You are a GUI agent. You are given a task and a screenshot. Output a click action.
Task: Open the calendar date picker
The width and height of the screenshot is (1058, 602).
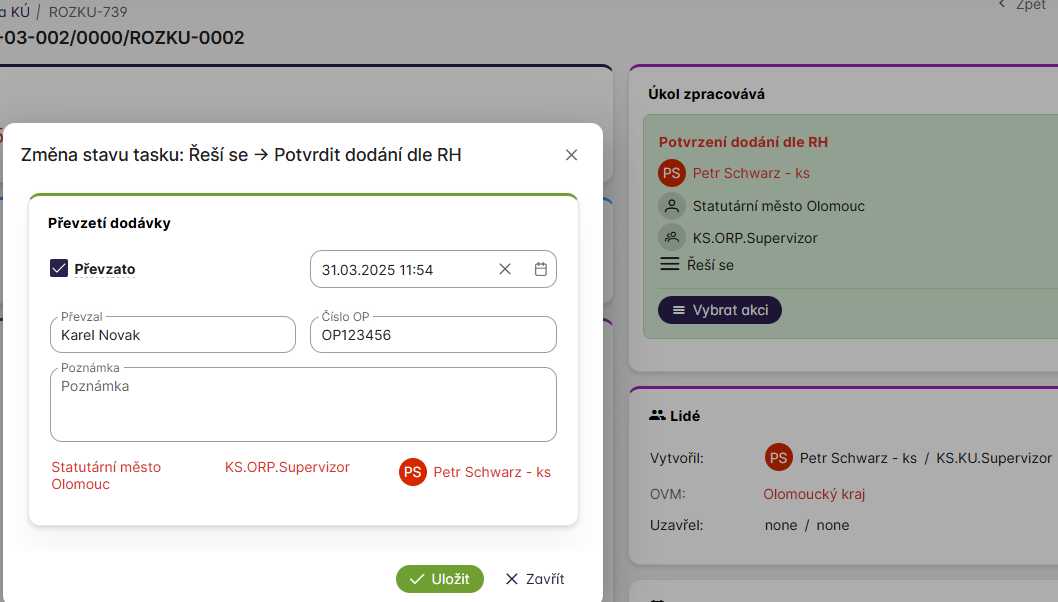(541, 269)
